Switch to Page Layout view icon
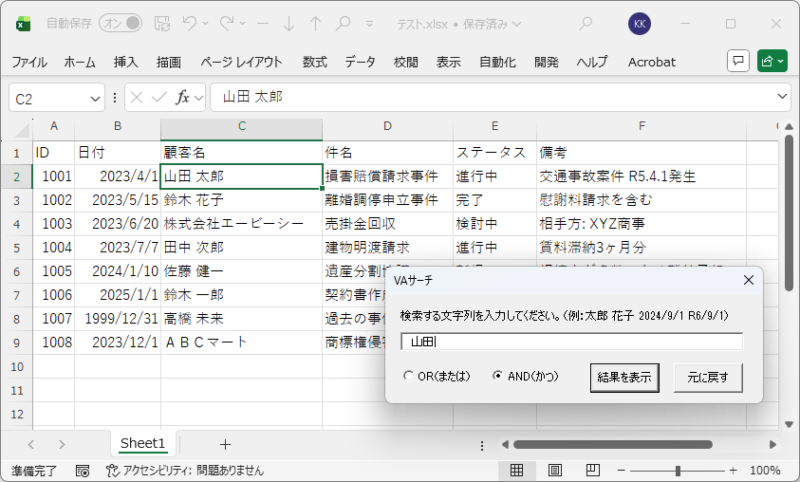This screenshot has width=800, height=482. pyautogui.click(x=555, y=470)
